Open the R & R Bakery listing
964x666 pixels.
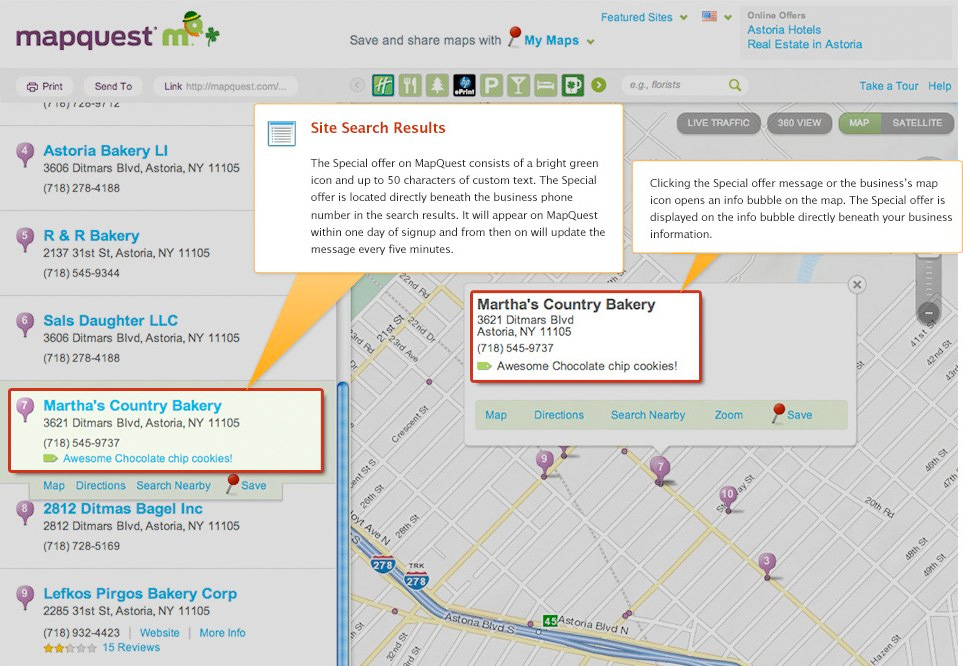pyautogui.click(x=91, y=236)
